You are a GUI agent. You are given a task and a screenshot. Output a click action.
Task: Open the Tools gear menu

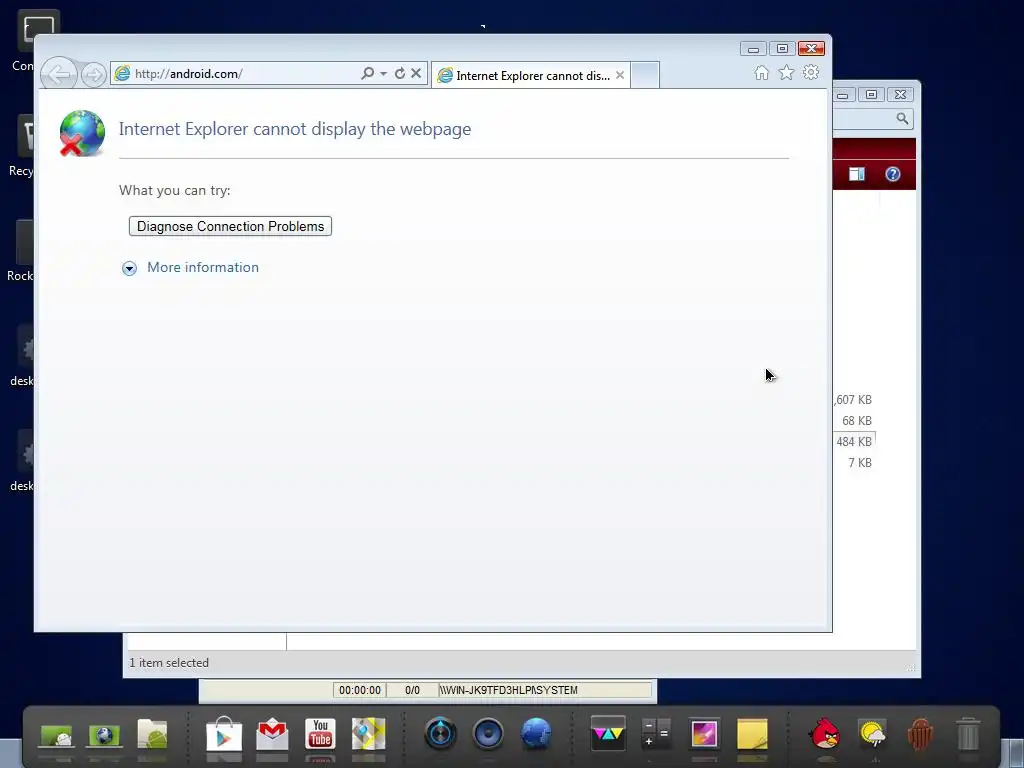[x=811, y=72]
